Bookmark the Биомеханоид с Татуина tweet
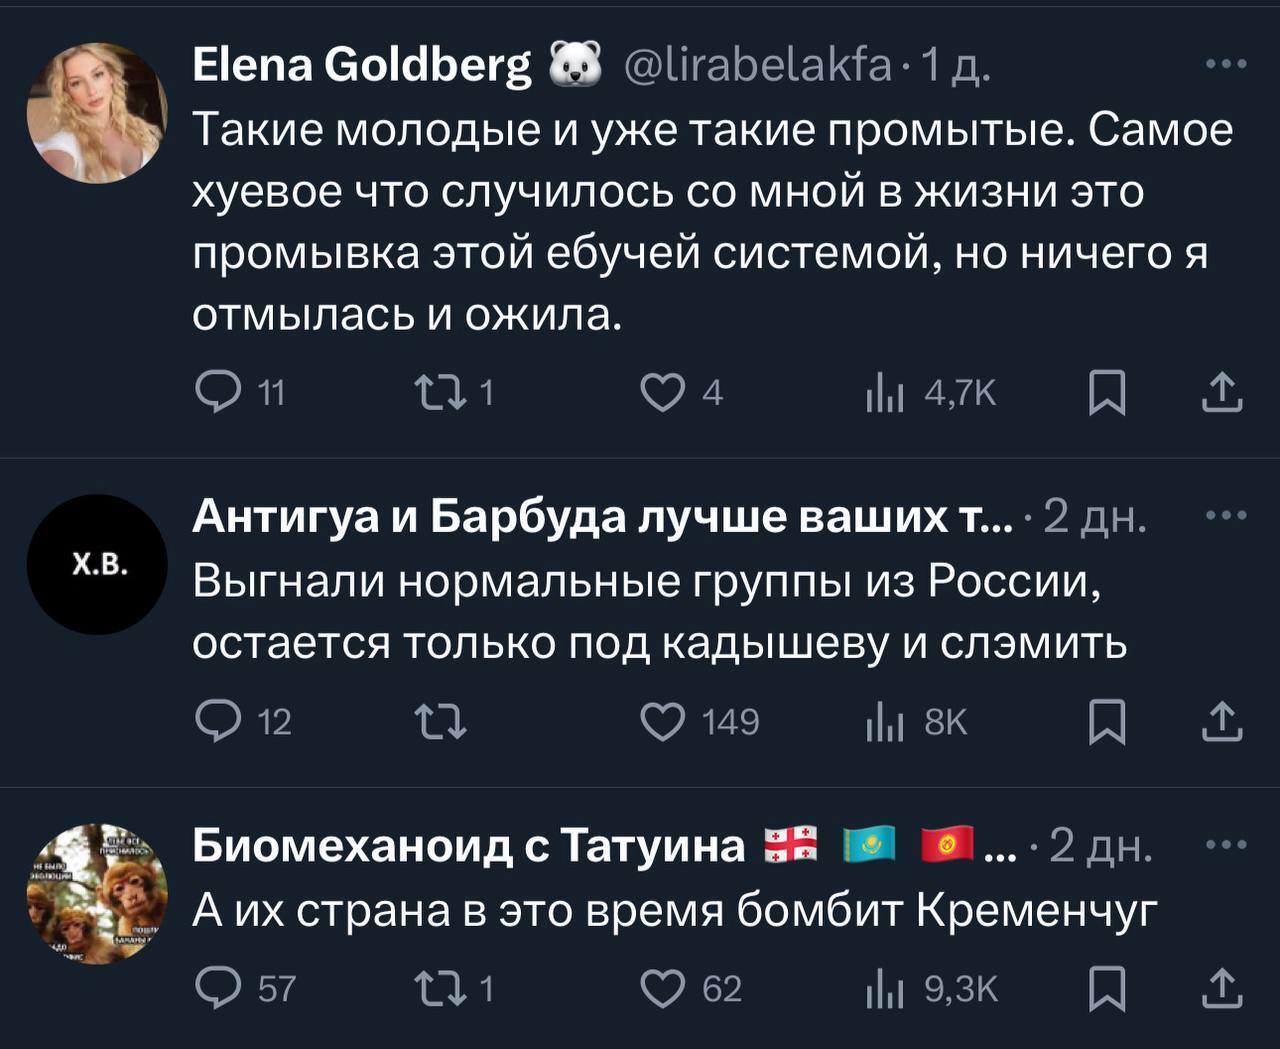This screenshot has height=1049, width=1280. pos(1106,988)
